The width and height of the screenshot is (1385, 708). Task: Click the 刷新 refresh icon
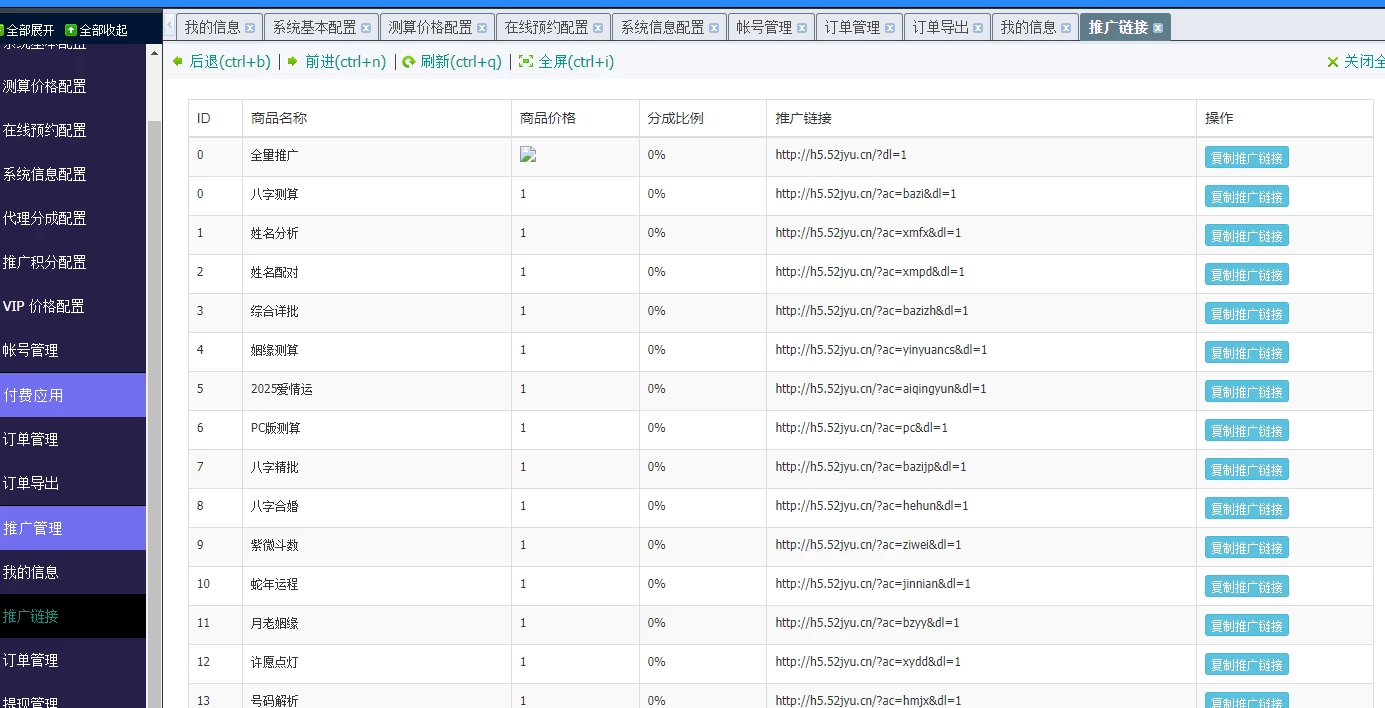click(408, 62)
